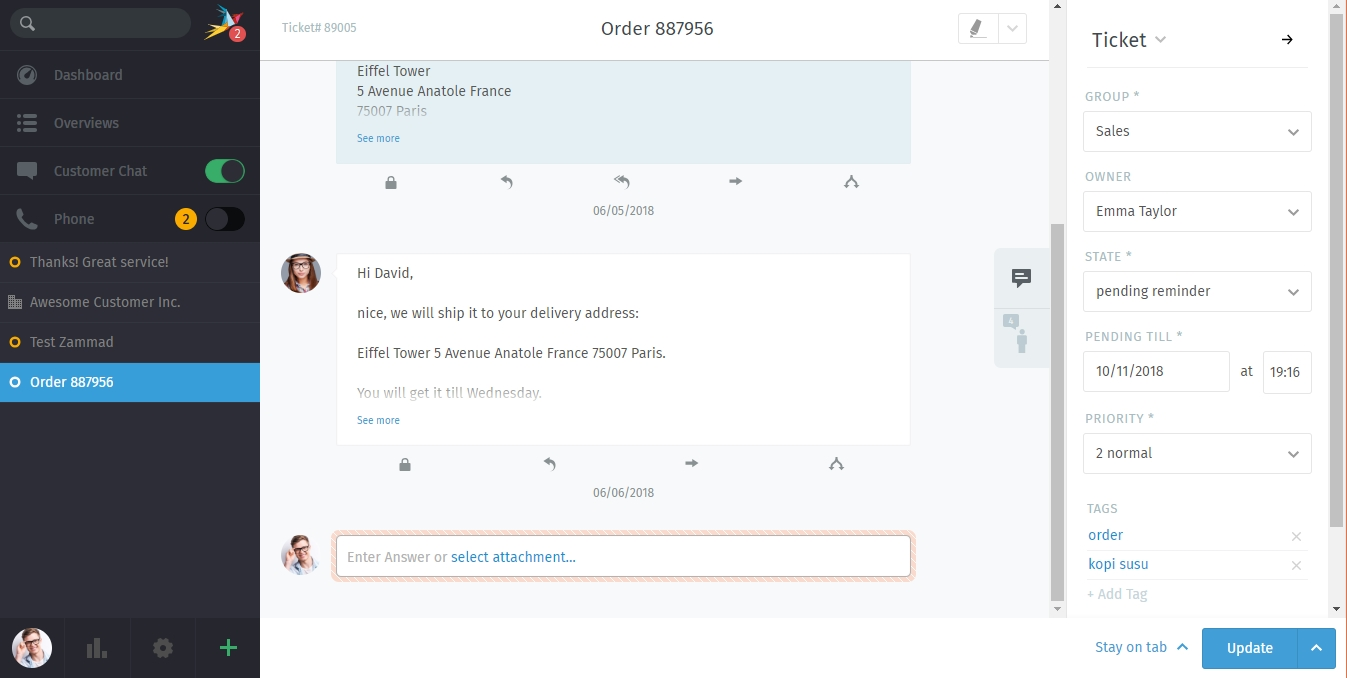Click lock icon under first article
This screenshot has height=678, width=1347.
tap(391, 182)
